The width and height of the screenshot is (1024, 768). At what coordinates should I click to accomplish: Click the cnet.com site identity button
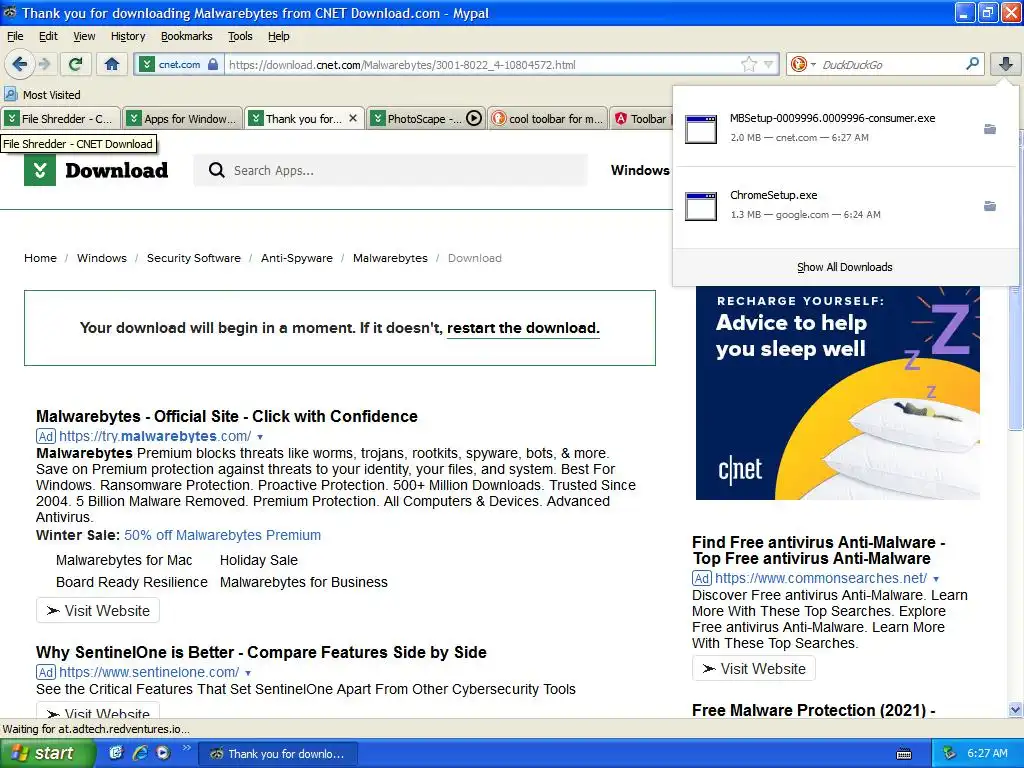tap(179, 65)
